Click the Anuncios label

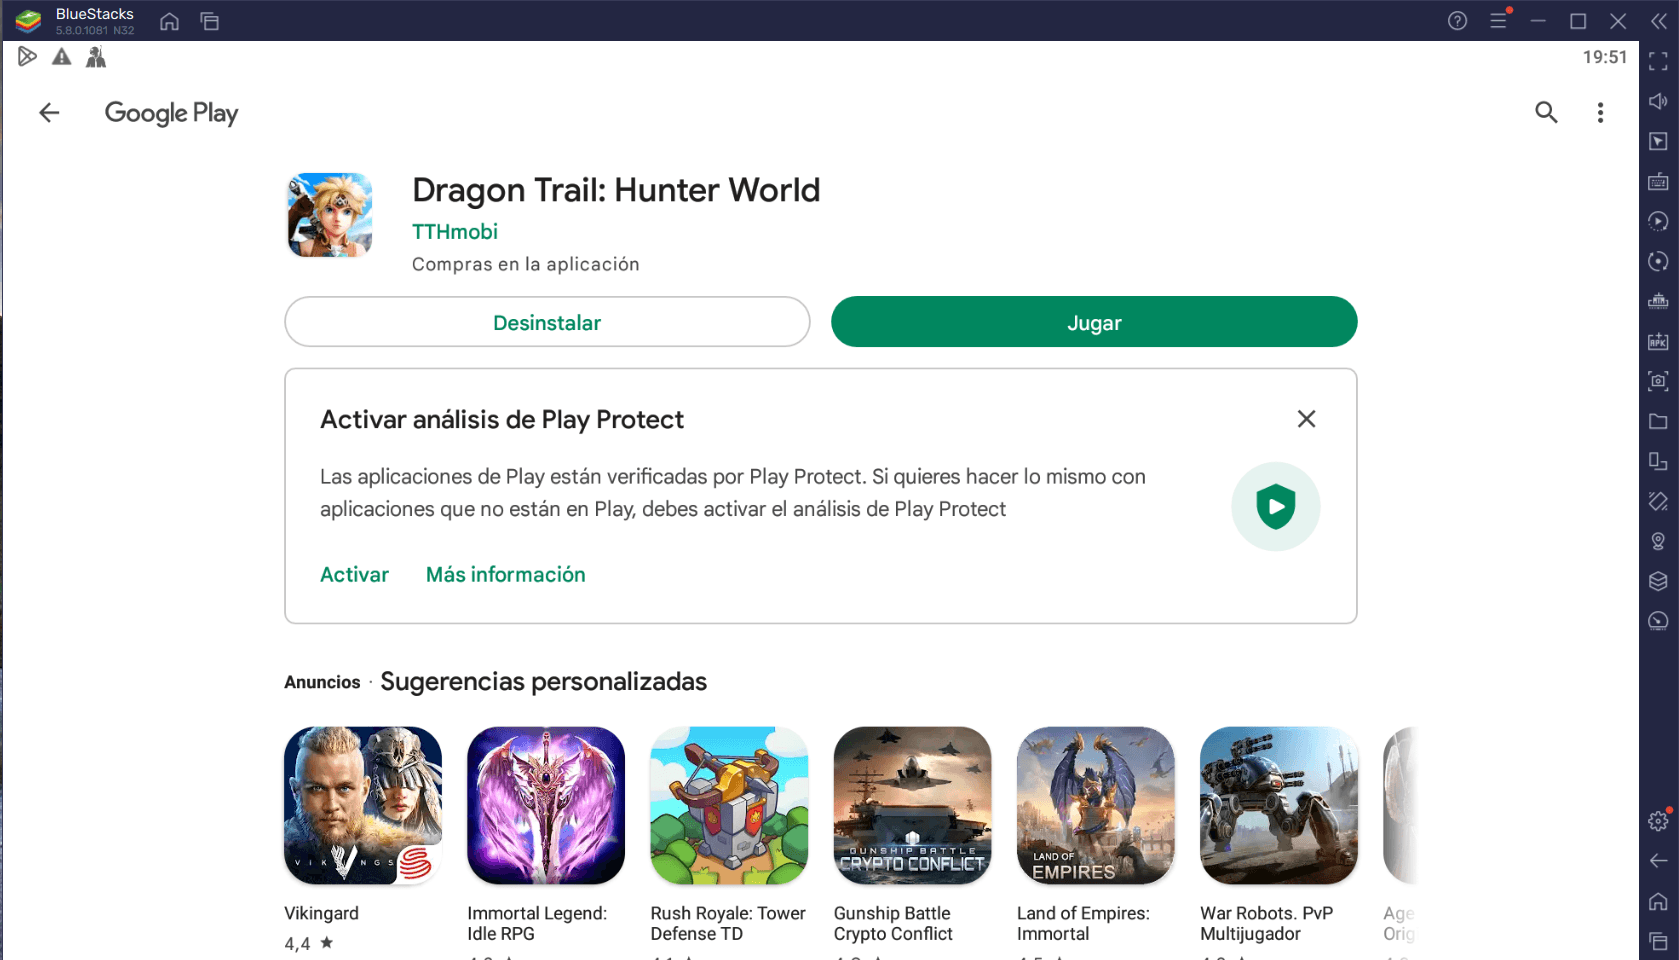pyautogui.click(x=322, y=682)
